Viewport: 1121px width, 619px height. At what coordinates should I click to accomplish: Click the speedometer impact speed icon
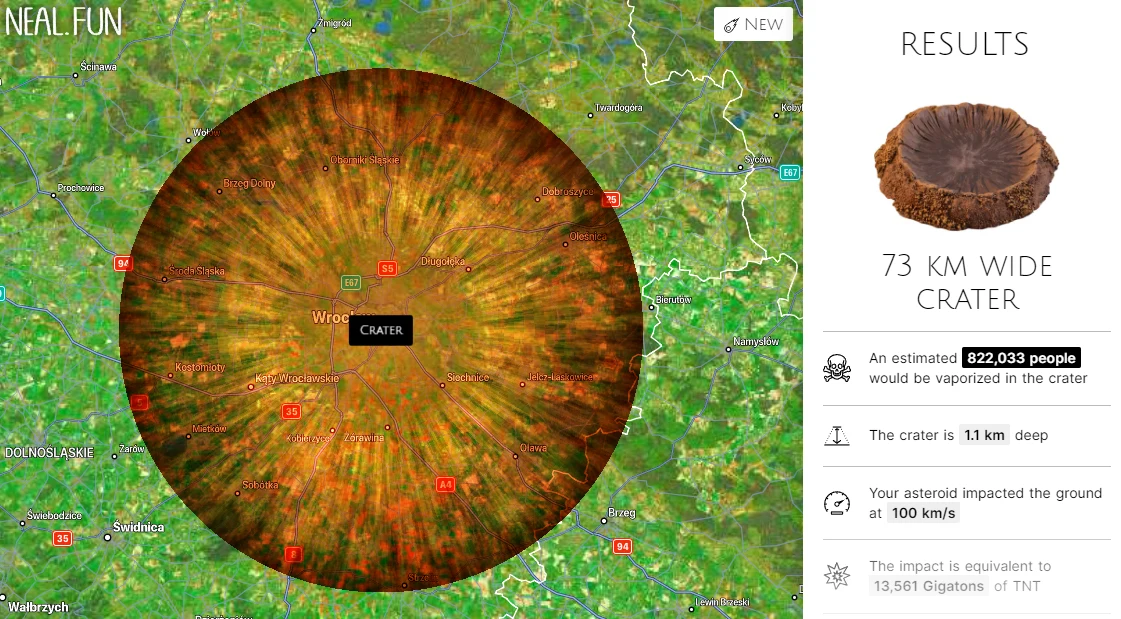836,503
